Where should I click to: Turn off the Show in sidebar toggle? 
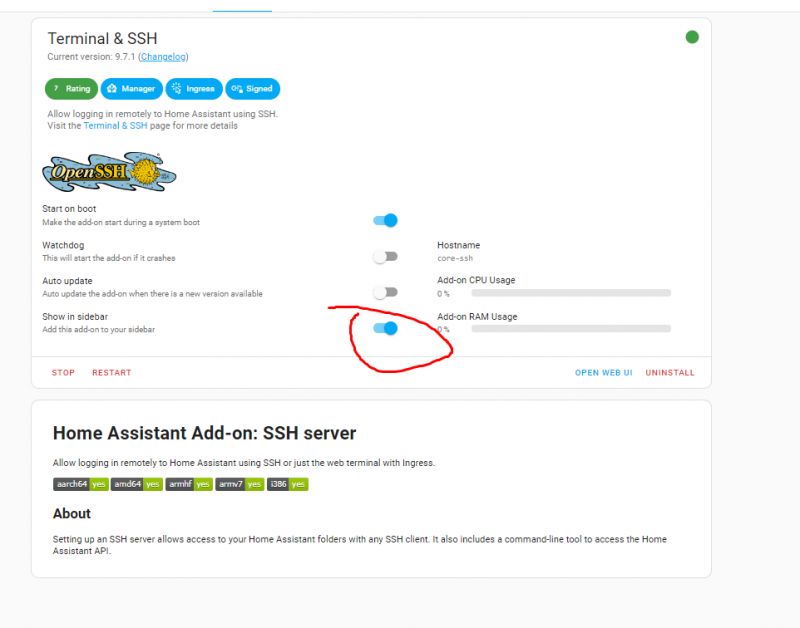tap(383, 327)
